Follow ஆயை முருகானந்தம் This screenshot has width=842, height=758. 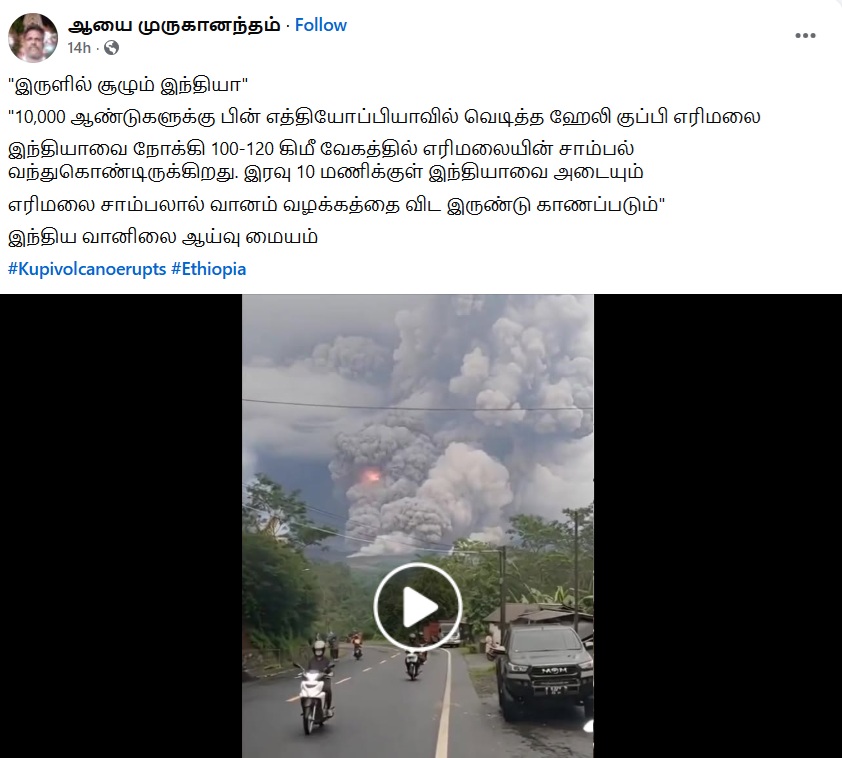coord(321,25)
